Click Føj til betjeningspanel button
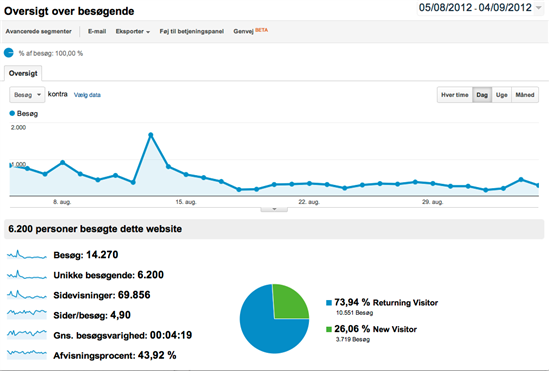This screenshot has height=371, width=549. pyautogui.click(x=192, y=32)
